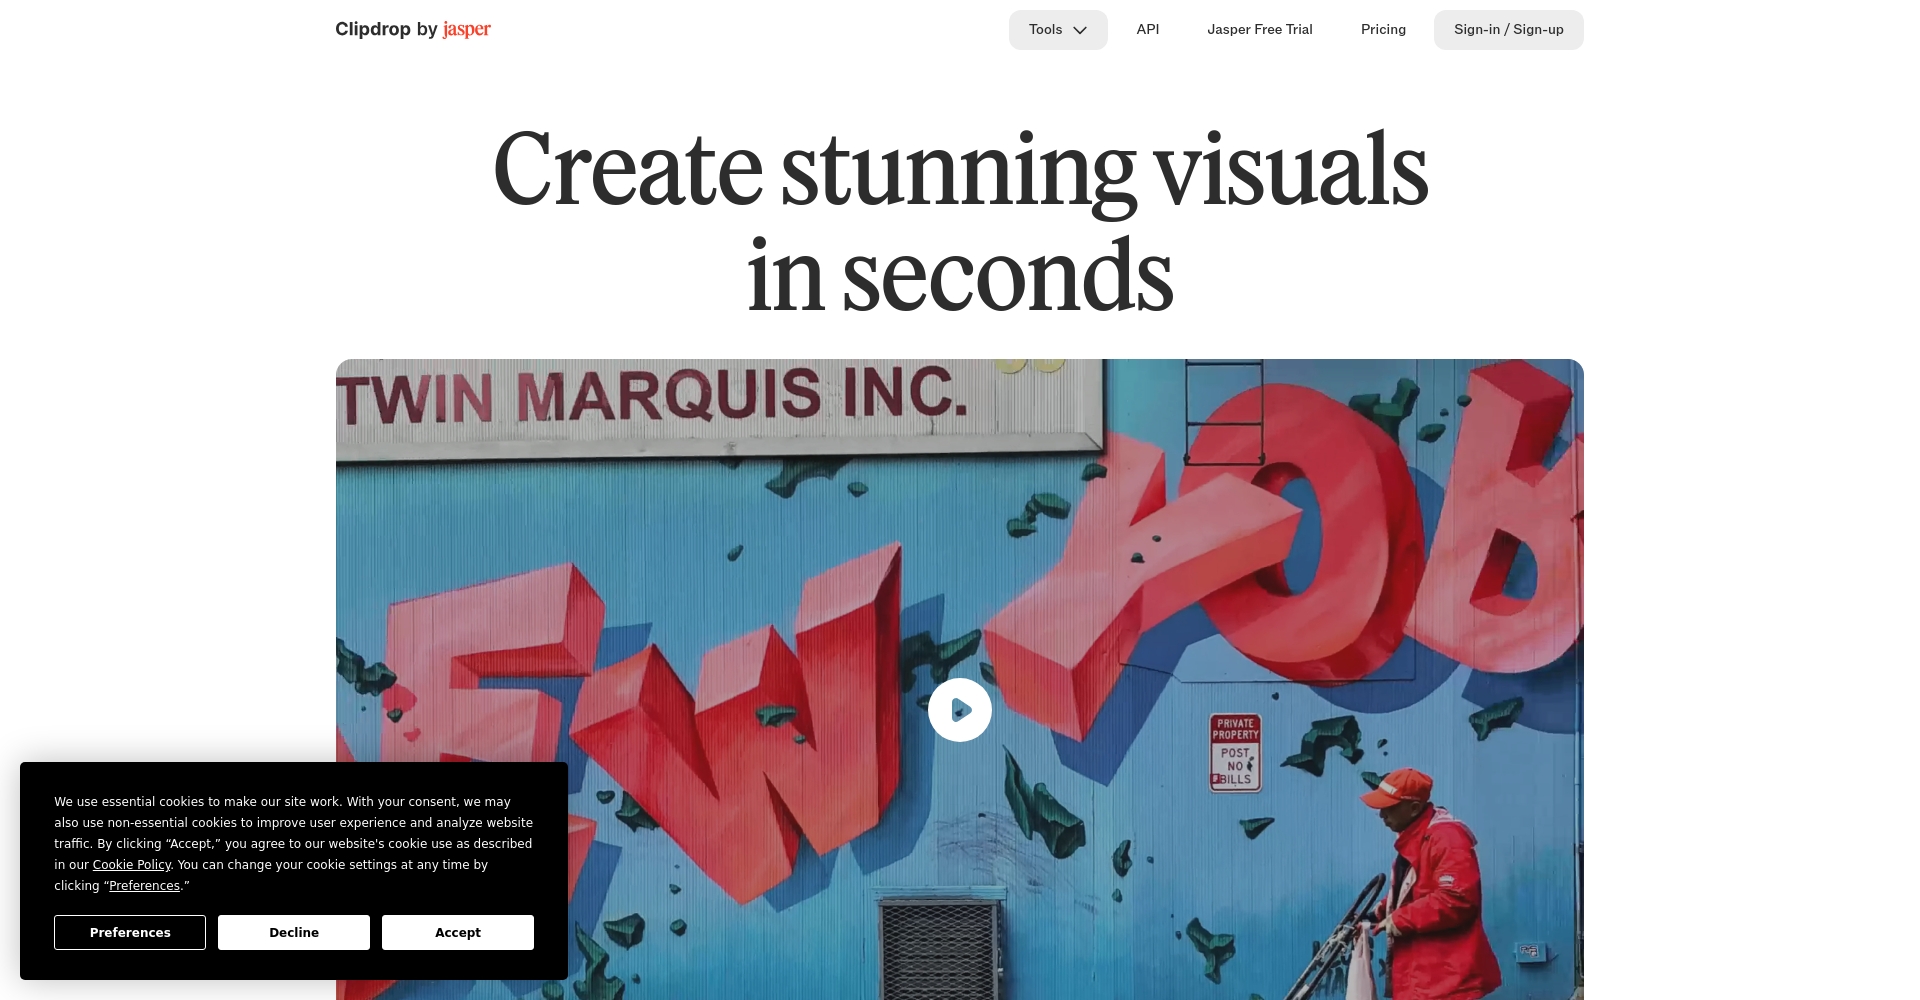Open the Tools dropdown menu
The width and height of the screenshot is (1920, 1000).
[x=1058, y=30]
